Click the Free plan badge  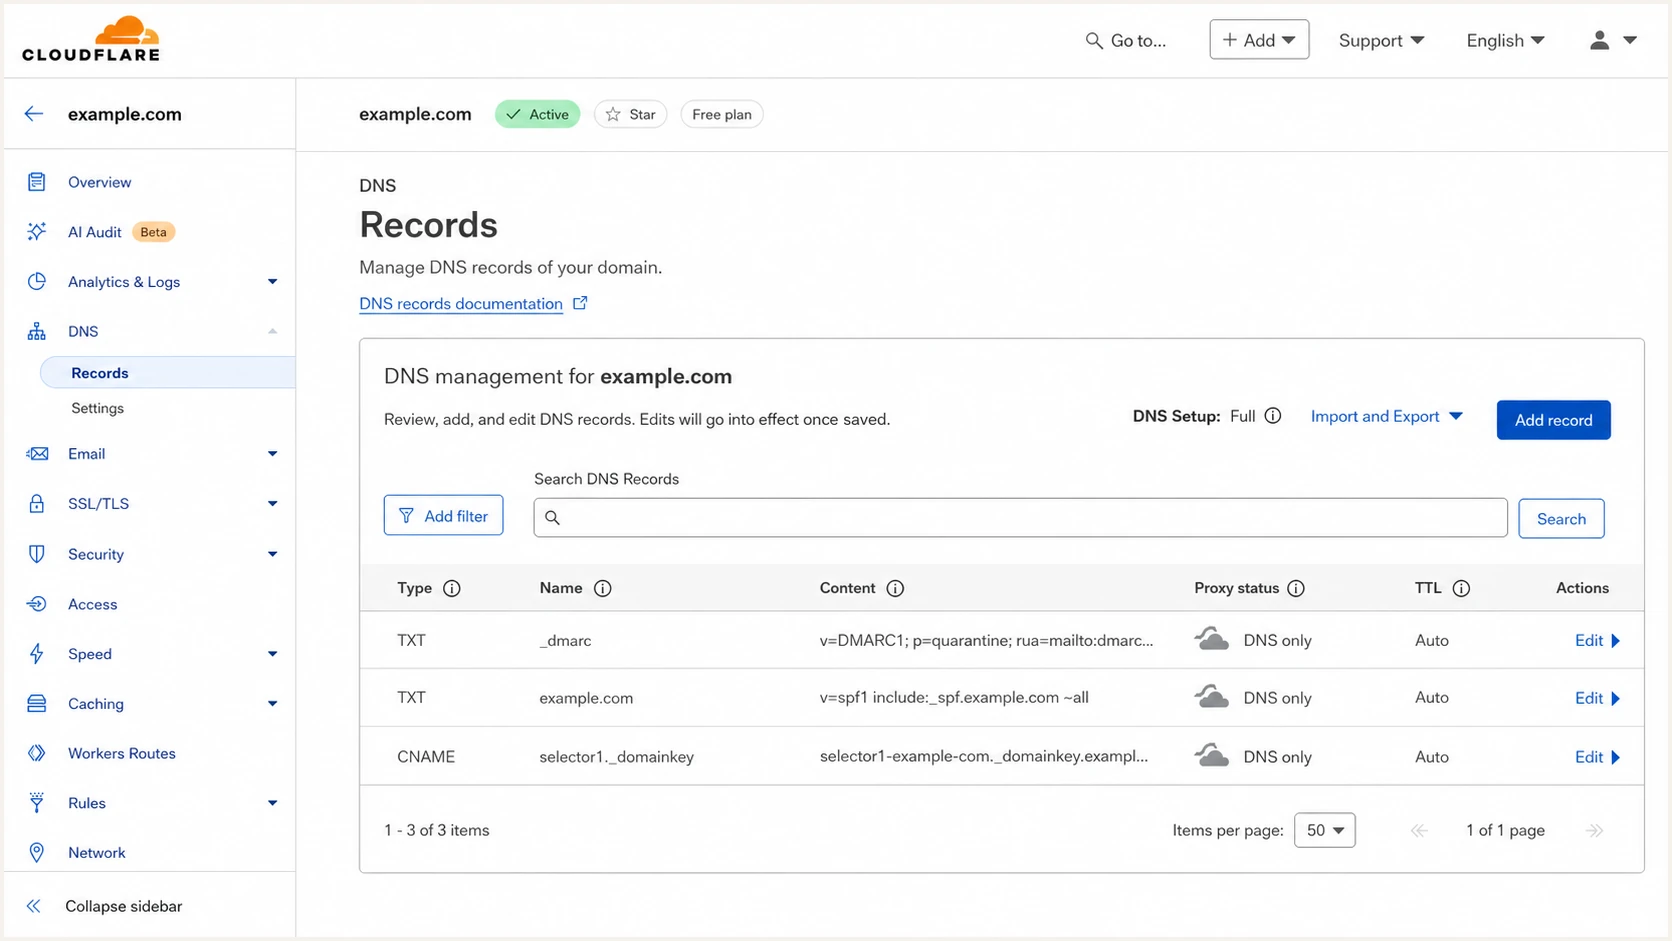[721, 114]
